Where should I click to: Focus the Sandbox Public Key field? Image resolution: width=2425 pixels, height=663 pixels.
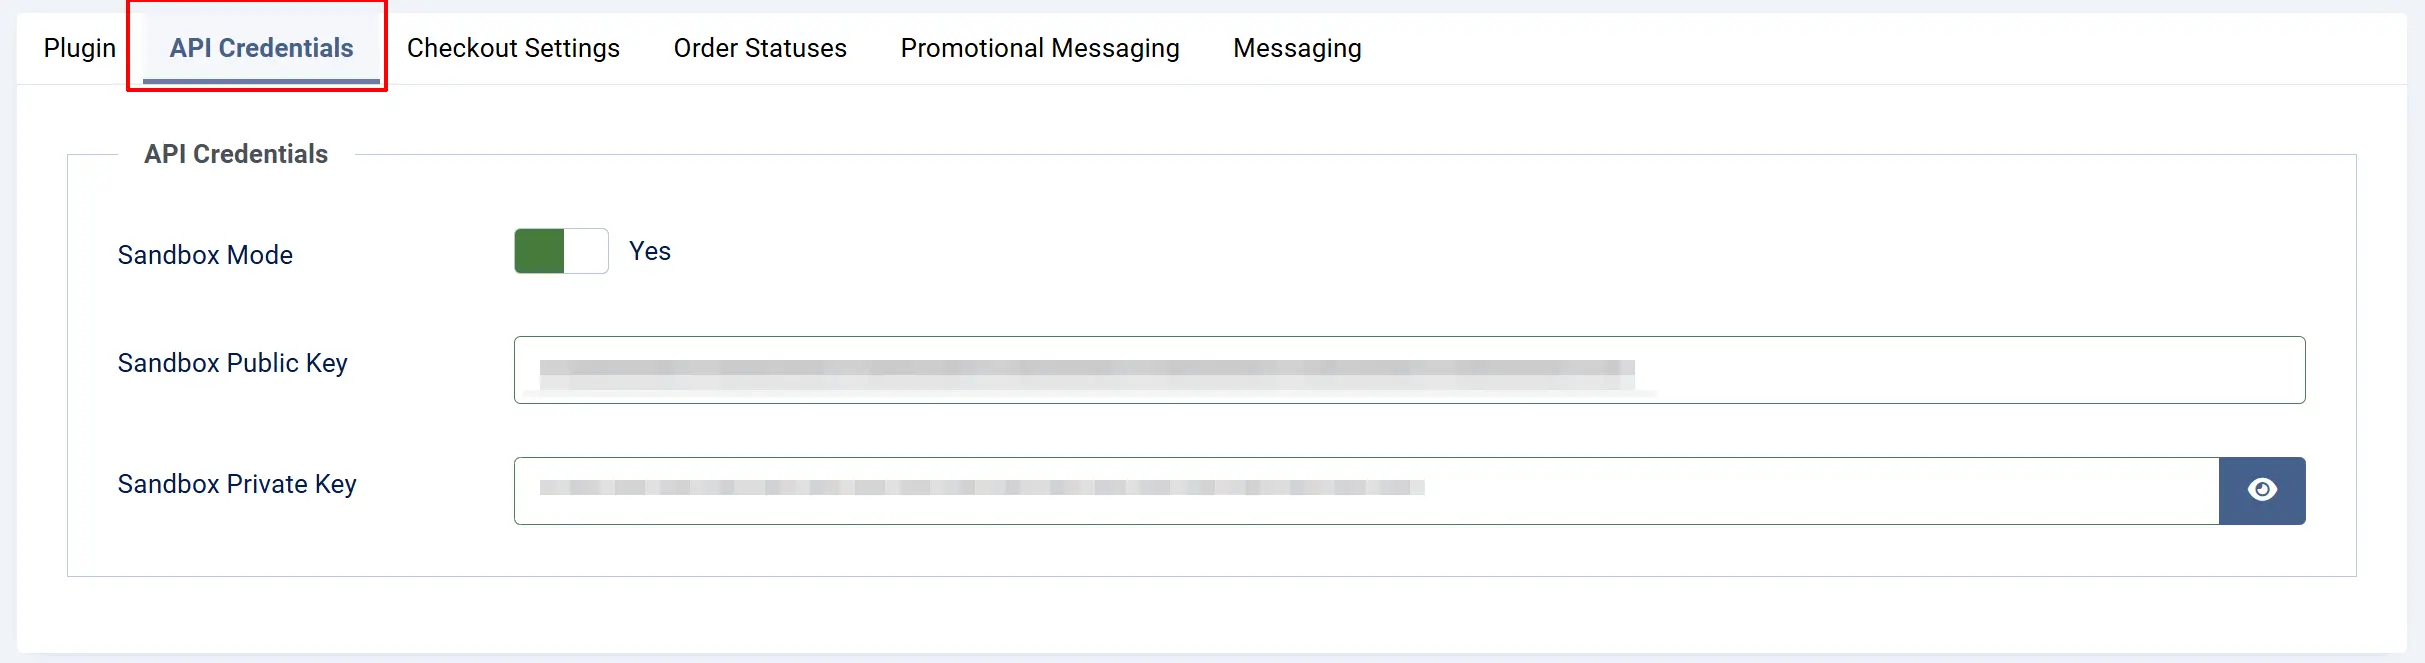coord(1409,370)
